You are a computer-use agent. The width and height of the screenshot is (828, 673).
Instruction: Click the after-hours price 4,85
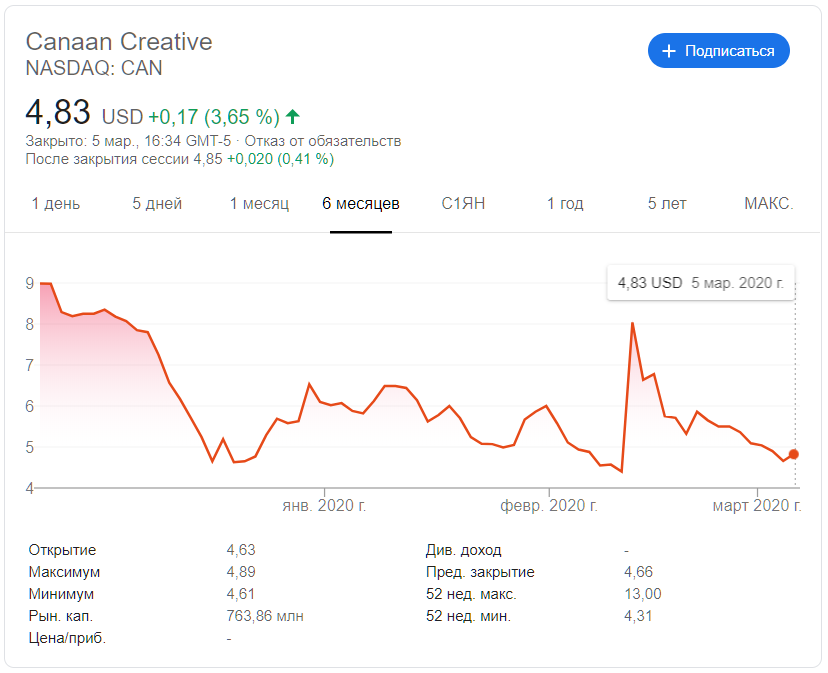(x=208, y=159)
